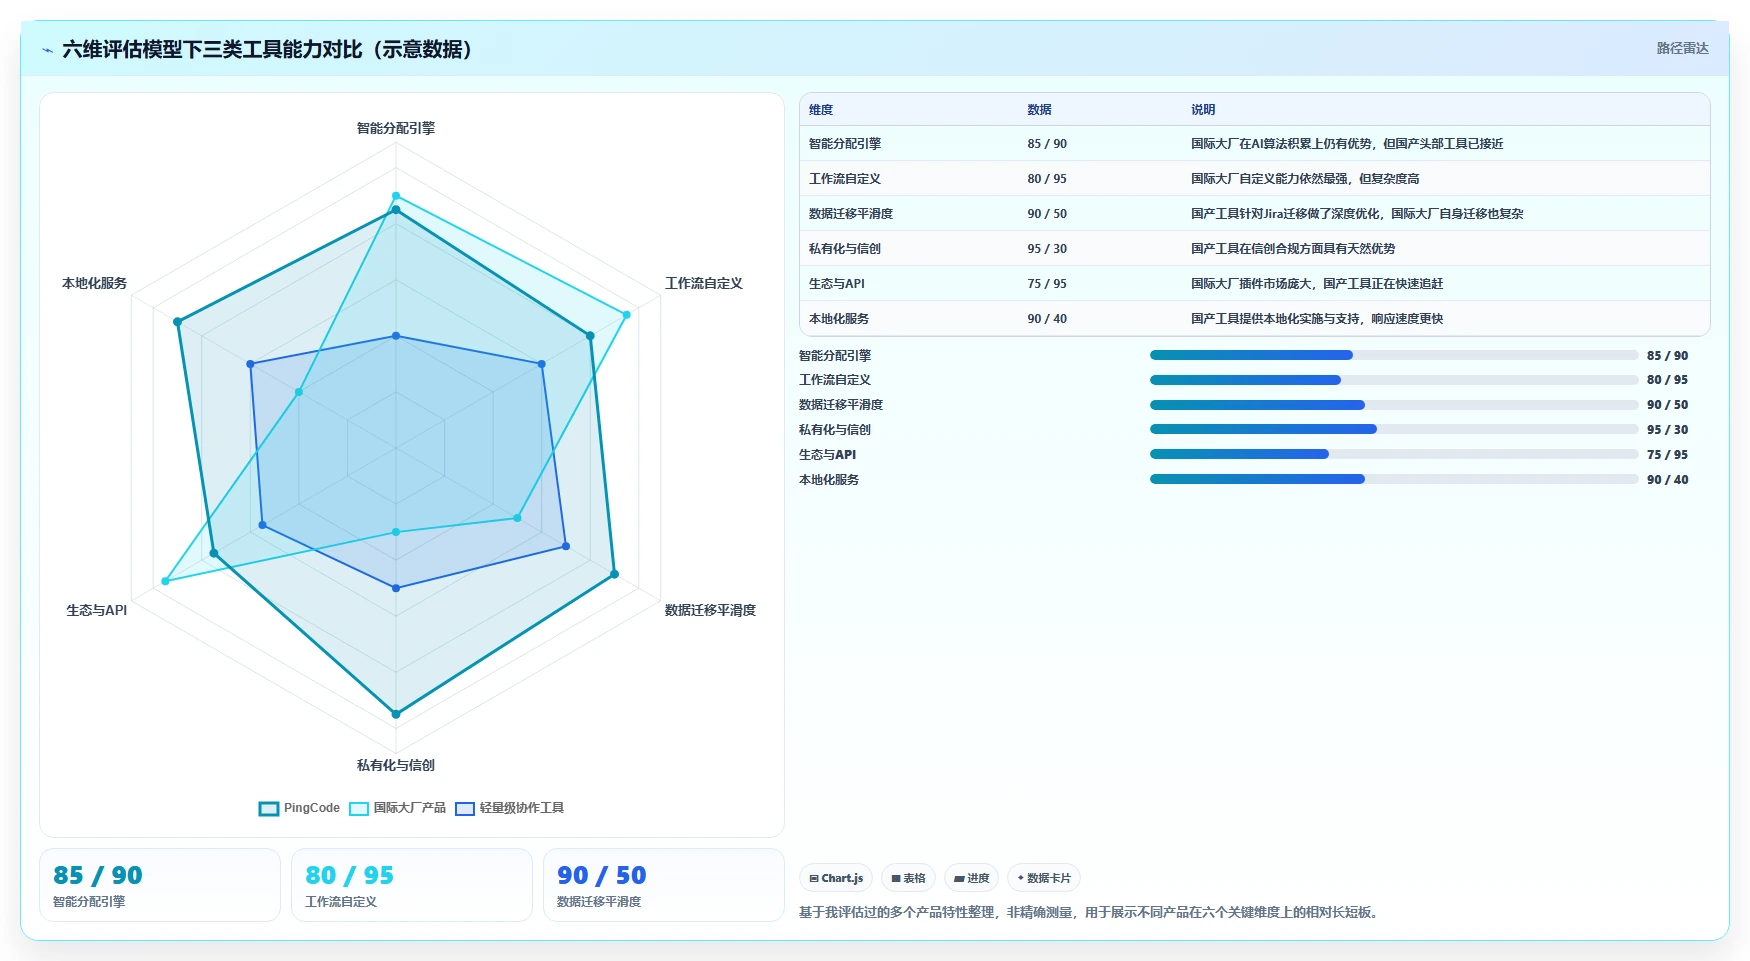Click the 表格 tag chip
1750x961 pixels.
(908, 878)
